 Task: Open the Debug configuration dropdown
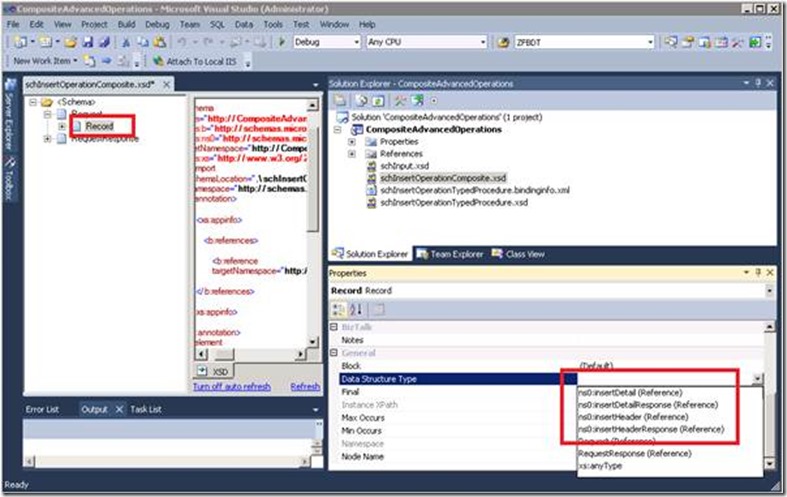tap(357, 42)
